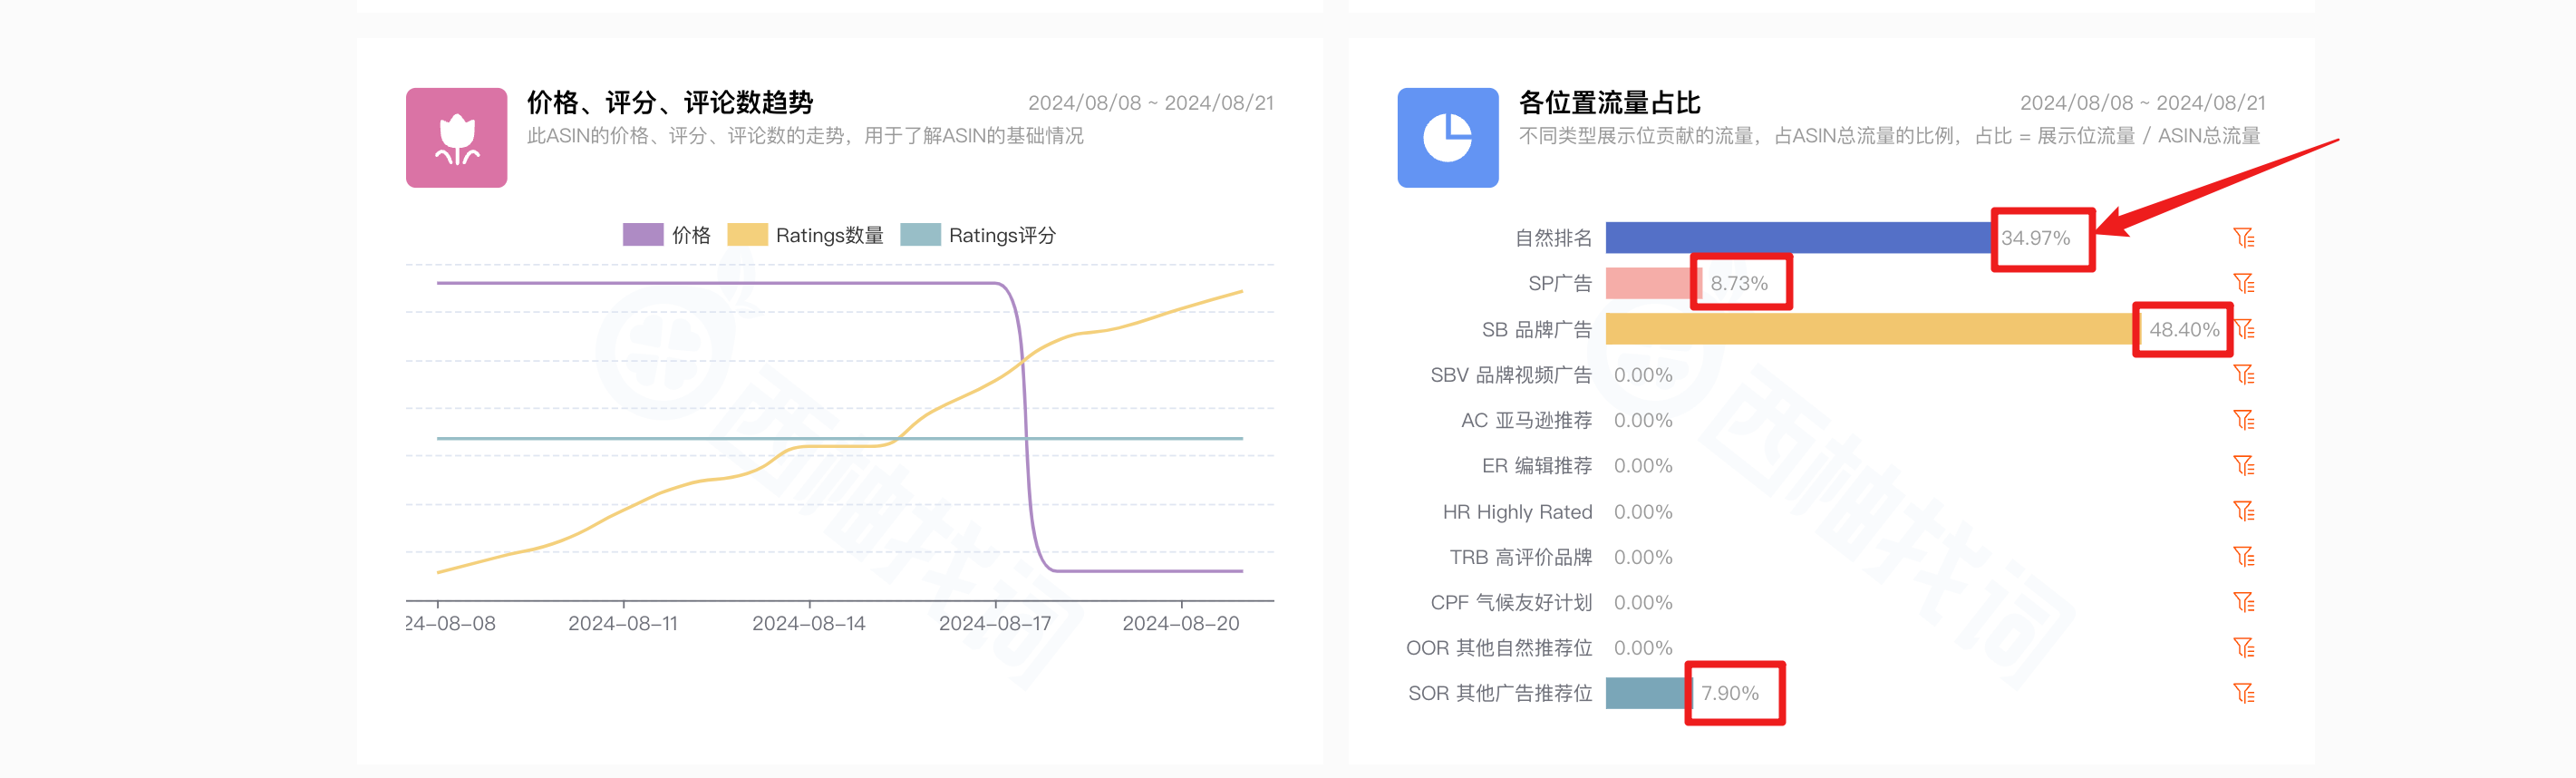
Task: Click the 0.00% value for SBV 品牌视频广告
Action: point(1642,375)
